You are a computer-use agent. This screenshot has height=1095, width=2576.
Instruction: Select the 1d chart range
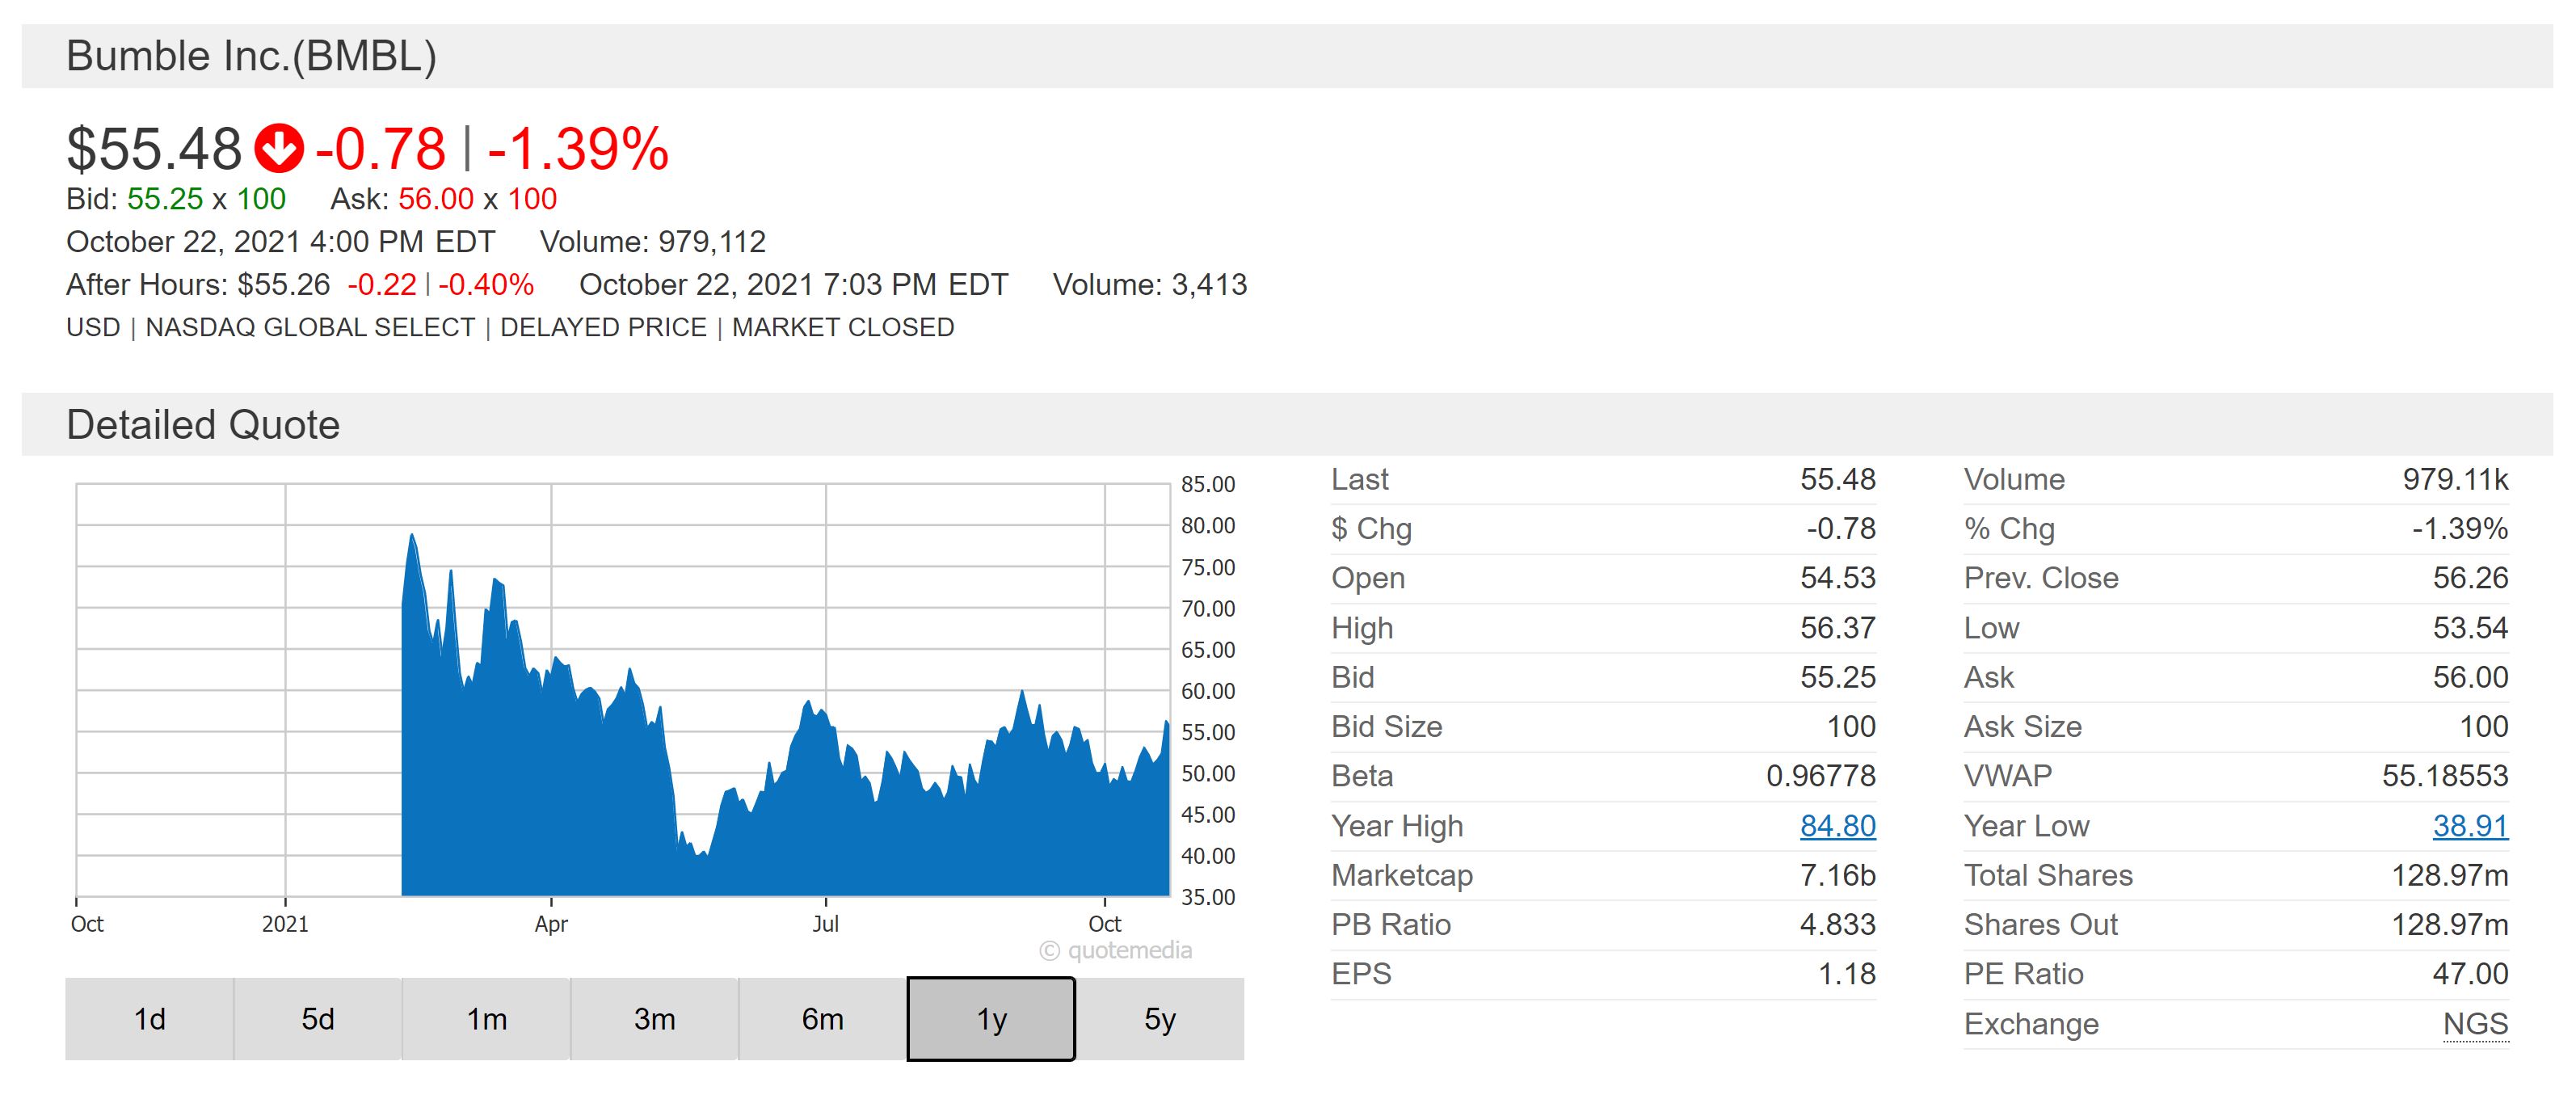click(x=150, y=1019)
